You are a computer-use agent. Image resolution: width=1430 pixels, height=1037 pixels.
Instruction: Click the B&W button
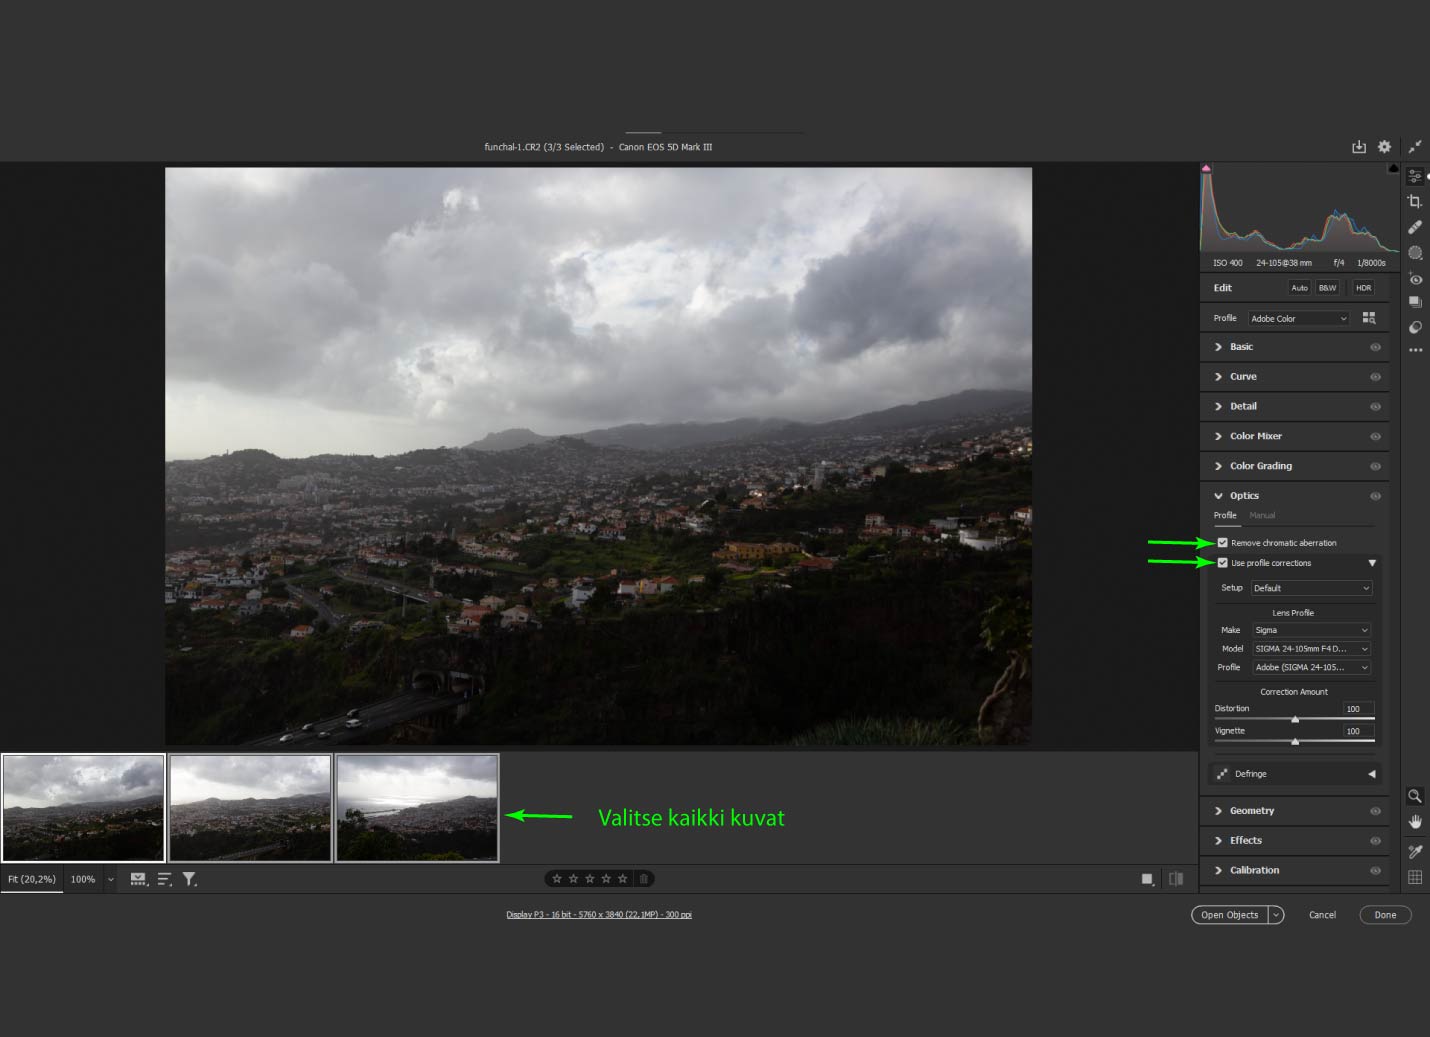pyautogui.click(x=1327, y=288)
